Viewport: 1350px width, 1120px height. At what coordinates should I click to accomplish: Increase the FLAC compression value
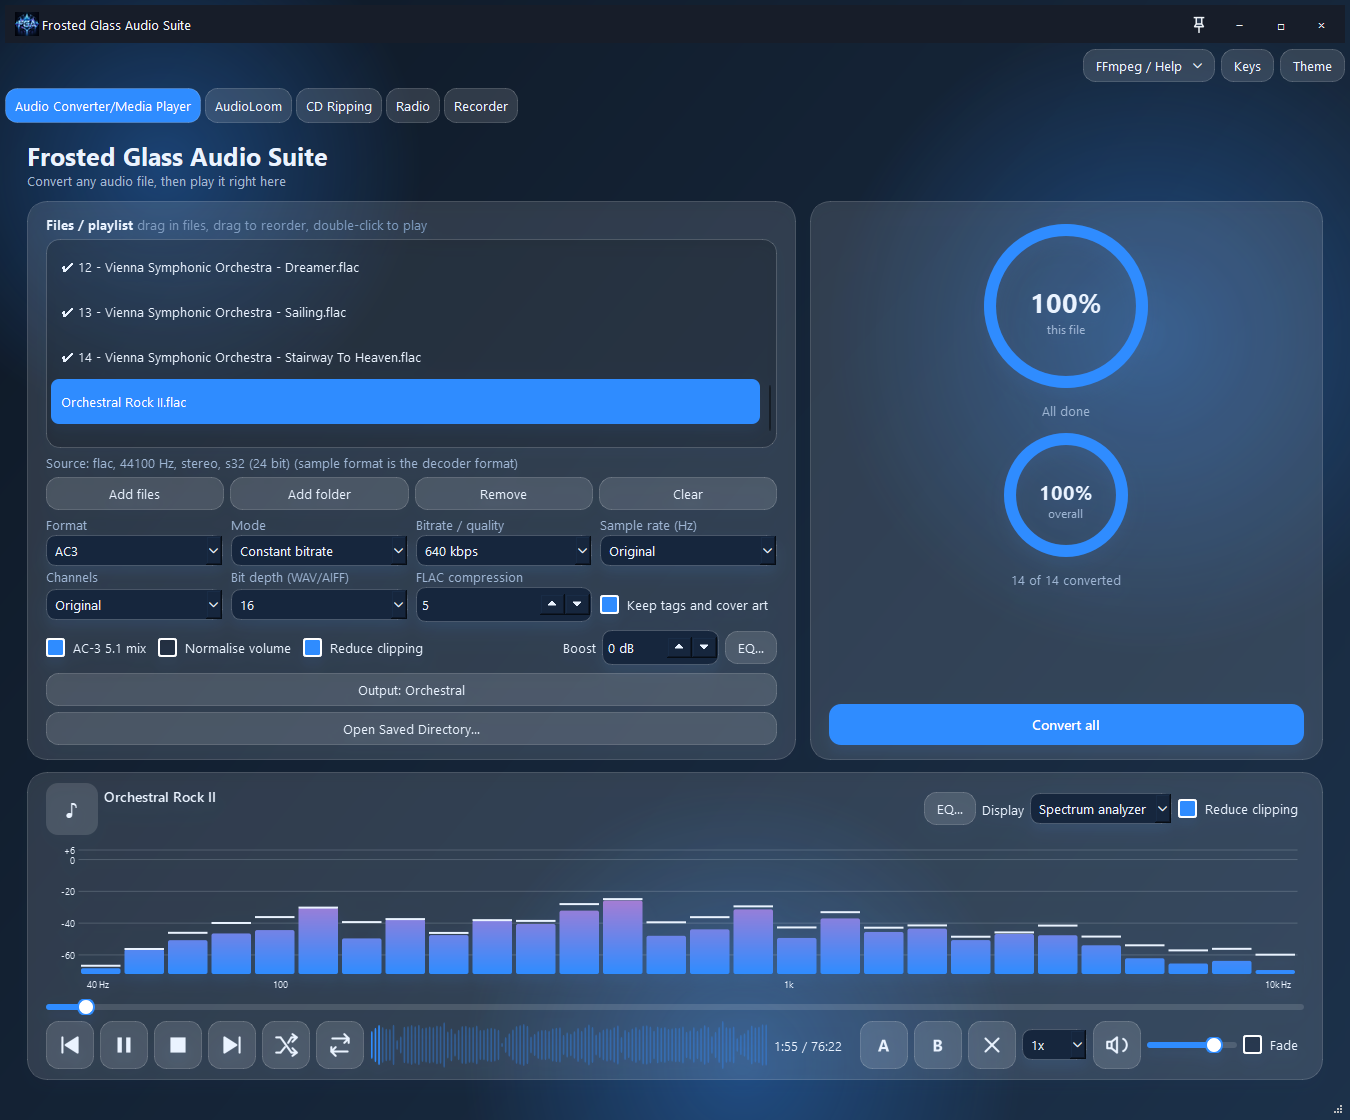[552, 604]
